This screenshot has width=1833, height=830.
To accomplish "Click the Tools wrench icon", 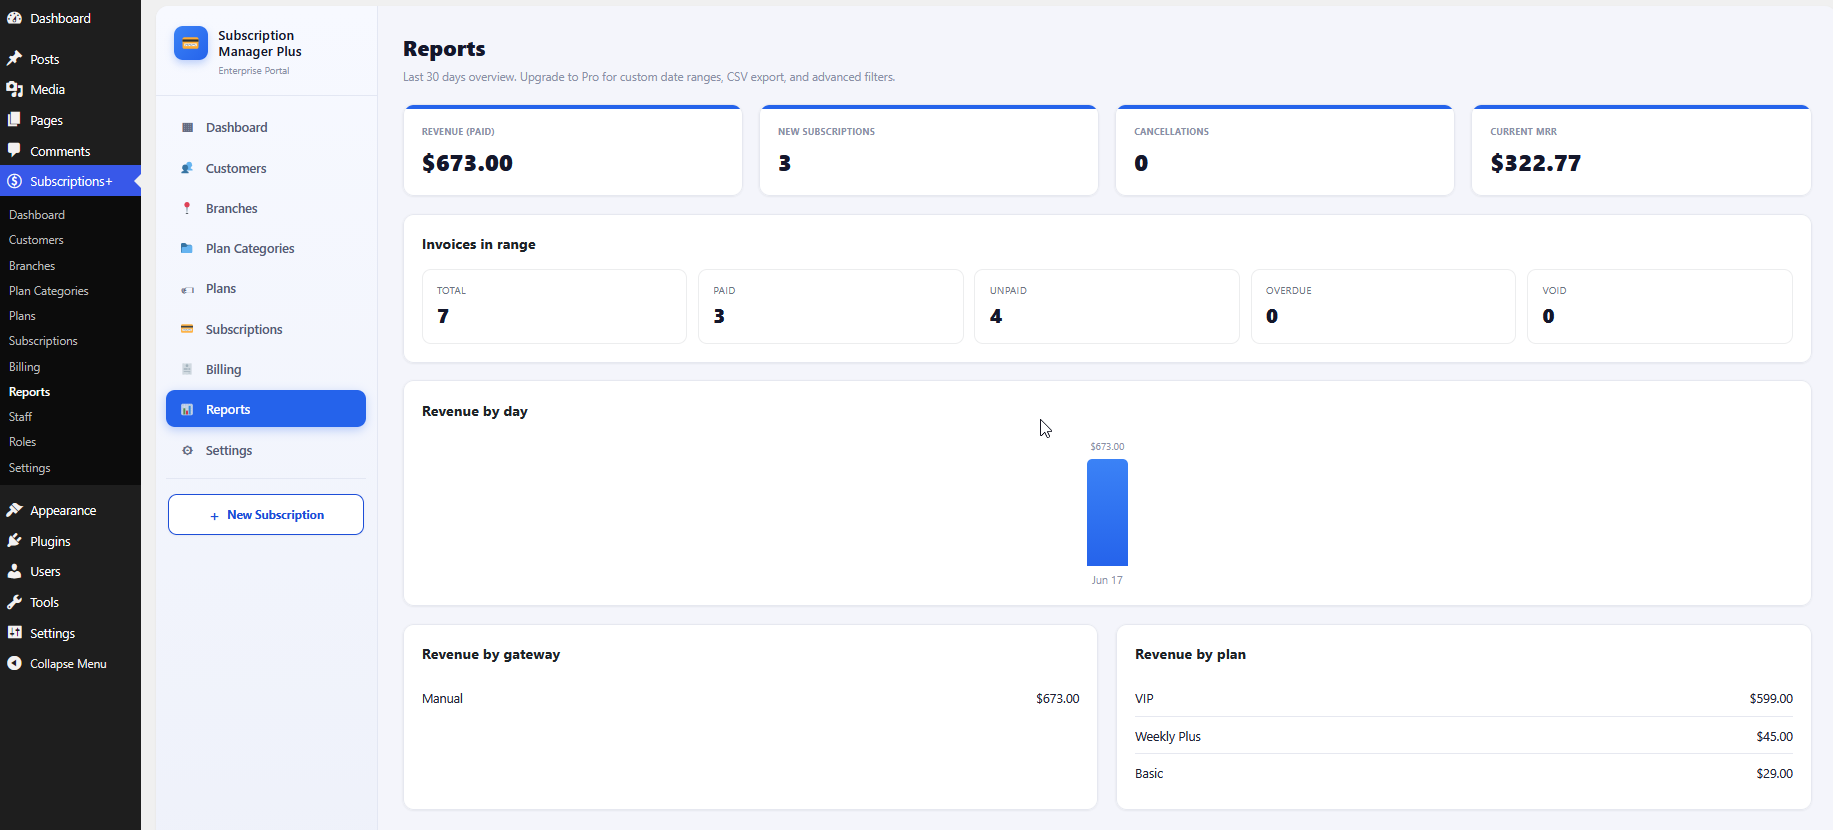I will (14, 602).
